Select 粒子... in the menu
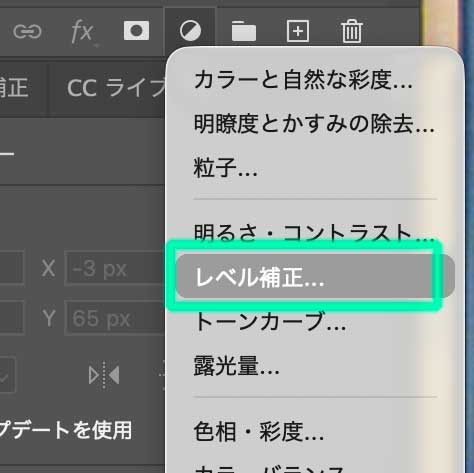474x473 pixels. [x=315, y=167]
